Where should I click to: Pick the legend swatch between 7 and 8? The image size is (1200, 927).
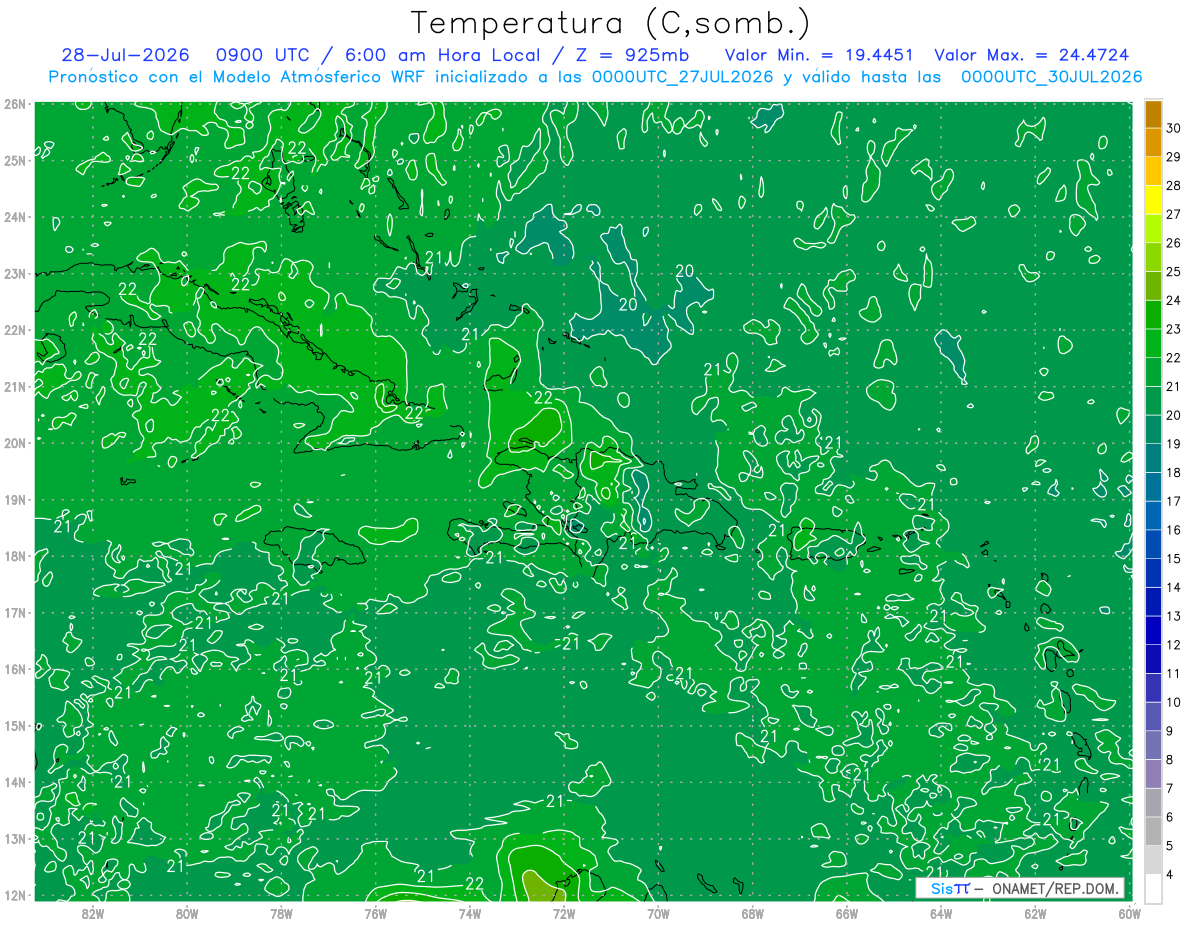(1153, 774)
